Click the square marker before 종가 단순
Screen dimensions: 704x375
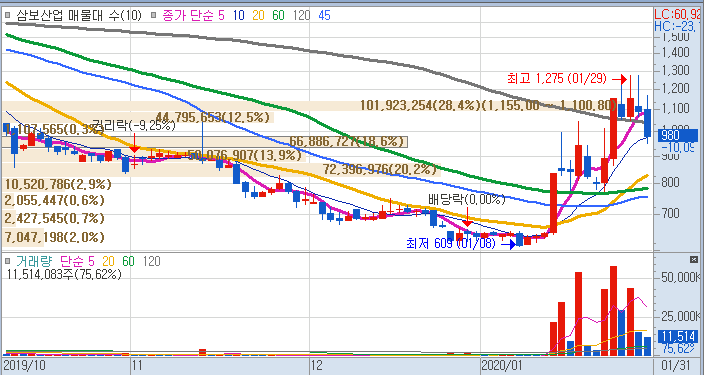tap(154, 15)
